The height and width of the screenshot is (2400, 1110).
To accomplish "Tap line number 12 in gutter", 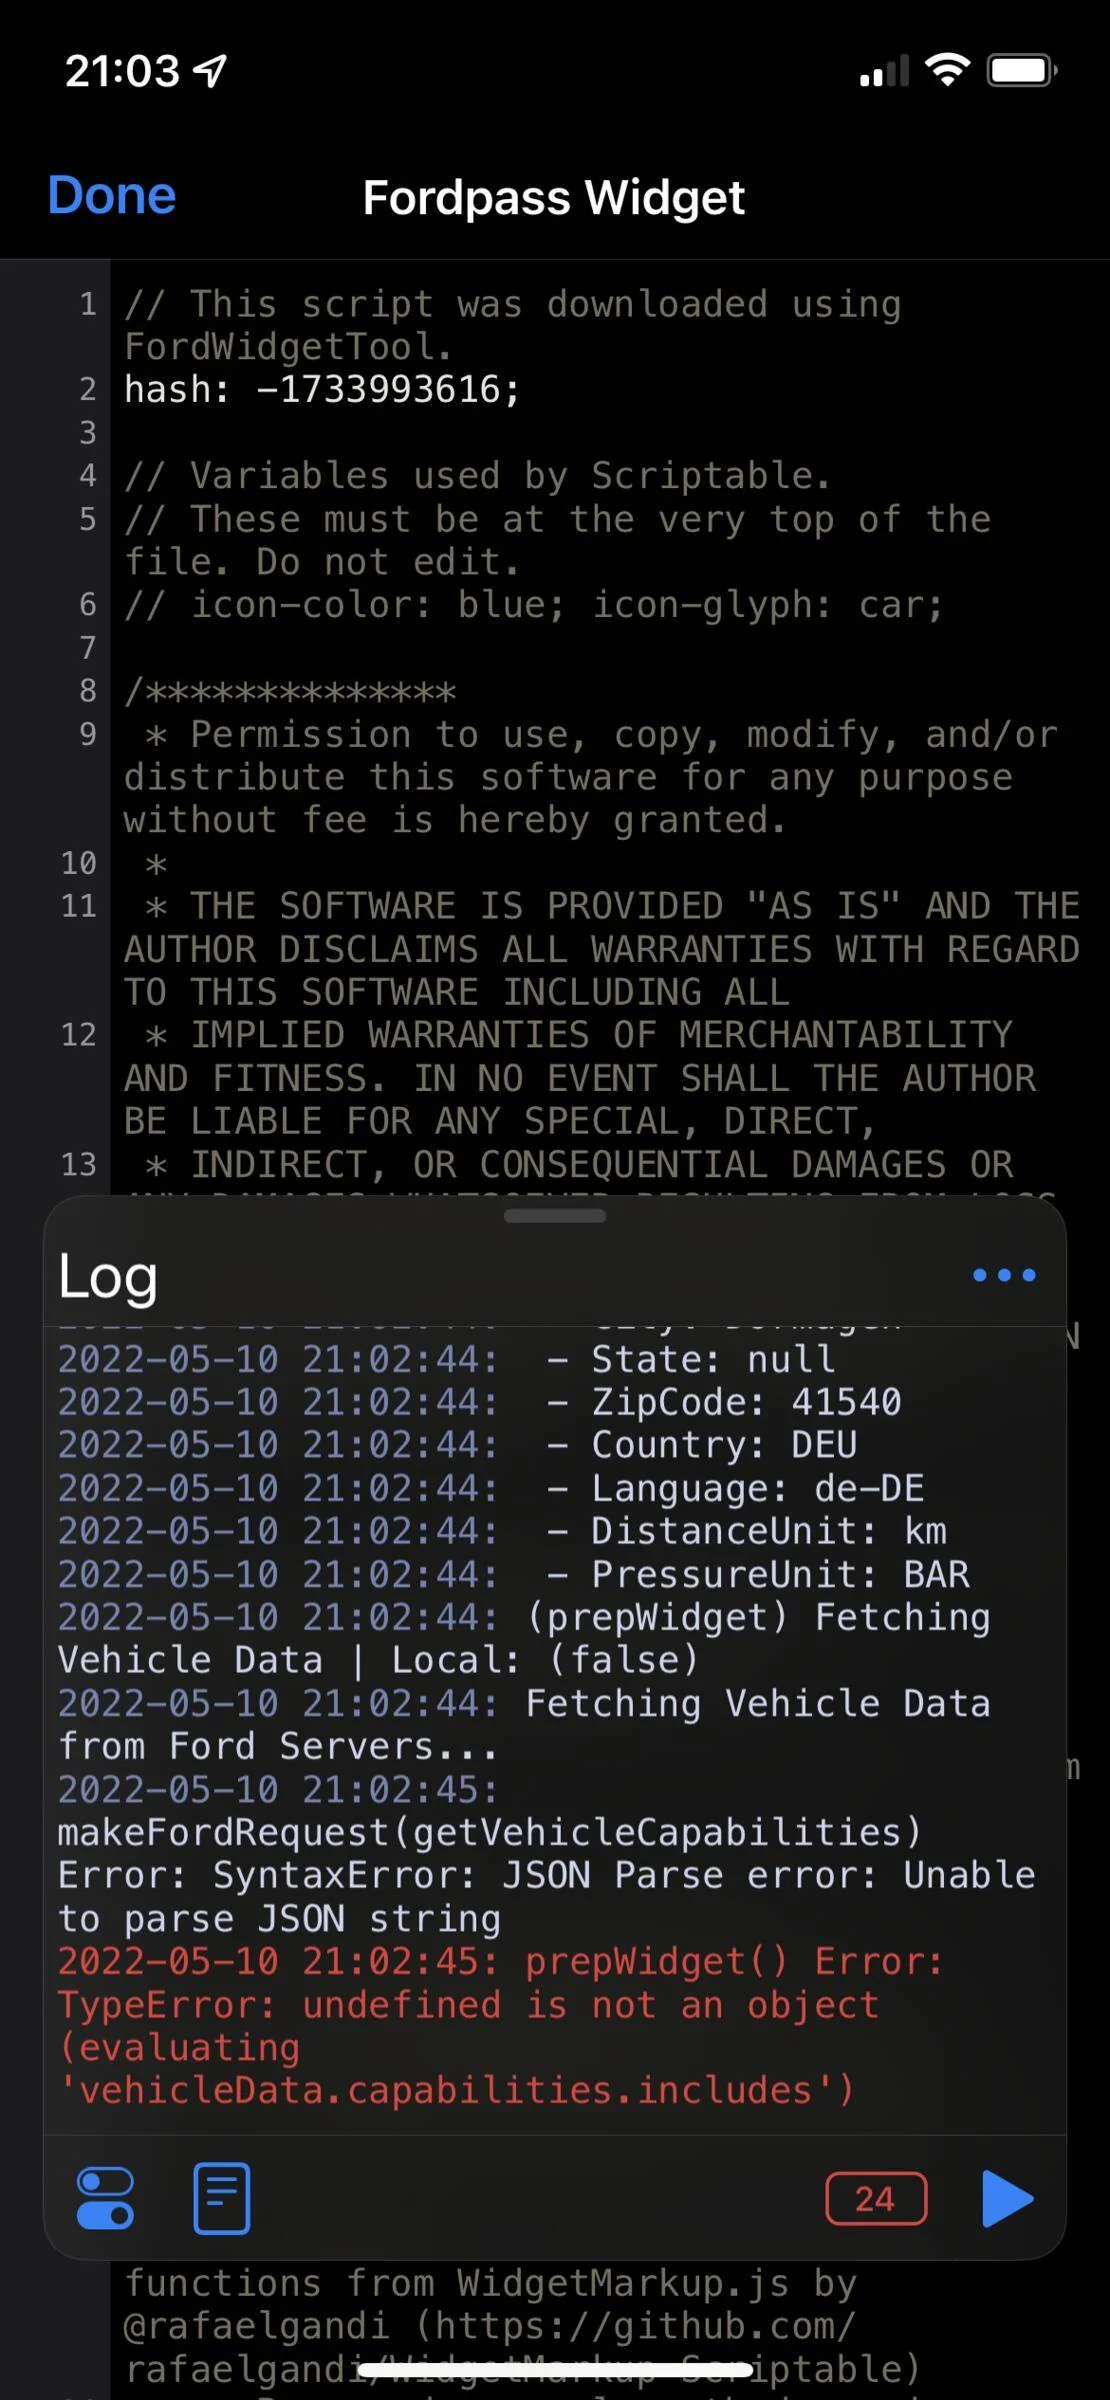I will tap(79, 1034).
